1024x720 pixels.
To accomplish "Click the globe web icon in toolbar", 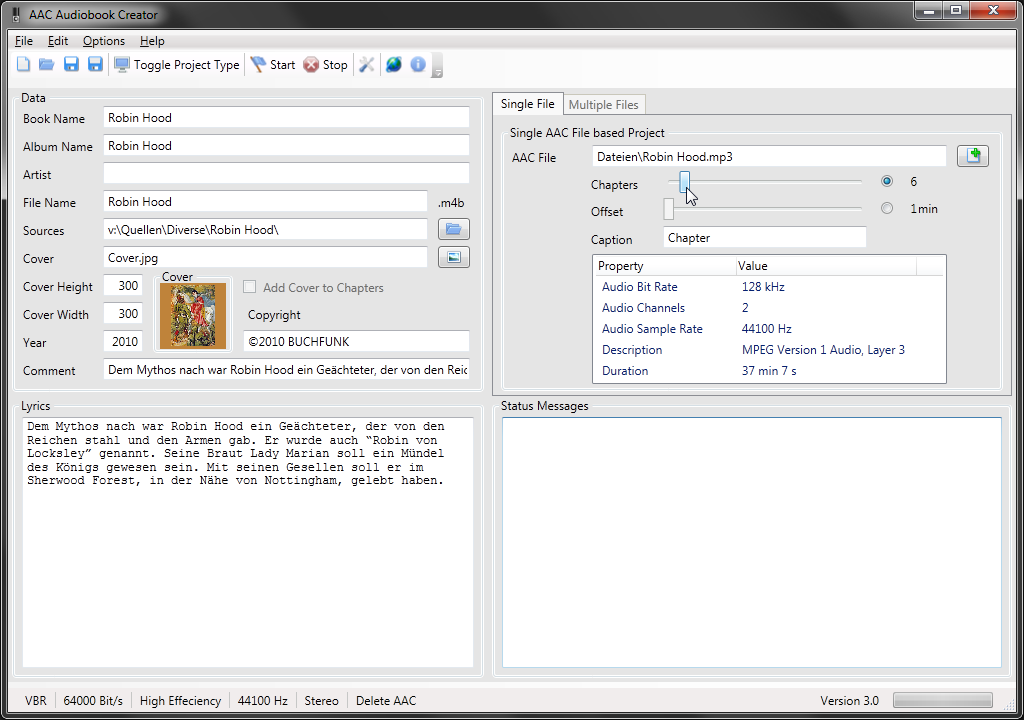I will coord(394,65).
